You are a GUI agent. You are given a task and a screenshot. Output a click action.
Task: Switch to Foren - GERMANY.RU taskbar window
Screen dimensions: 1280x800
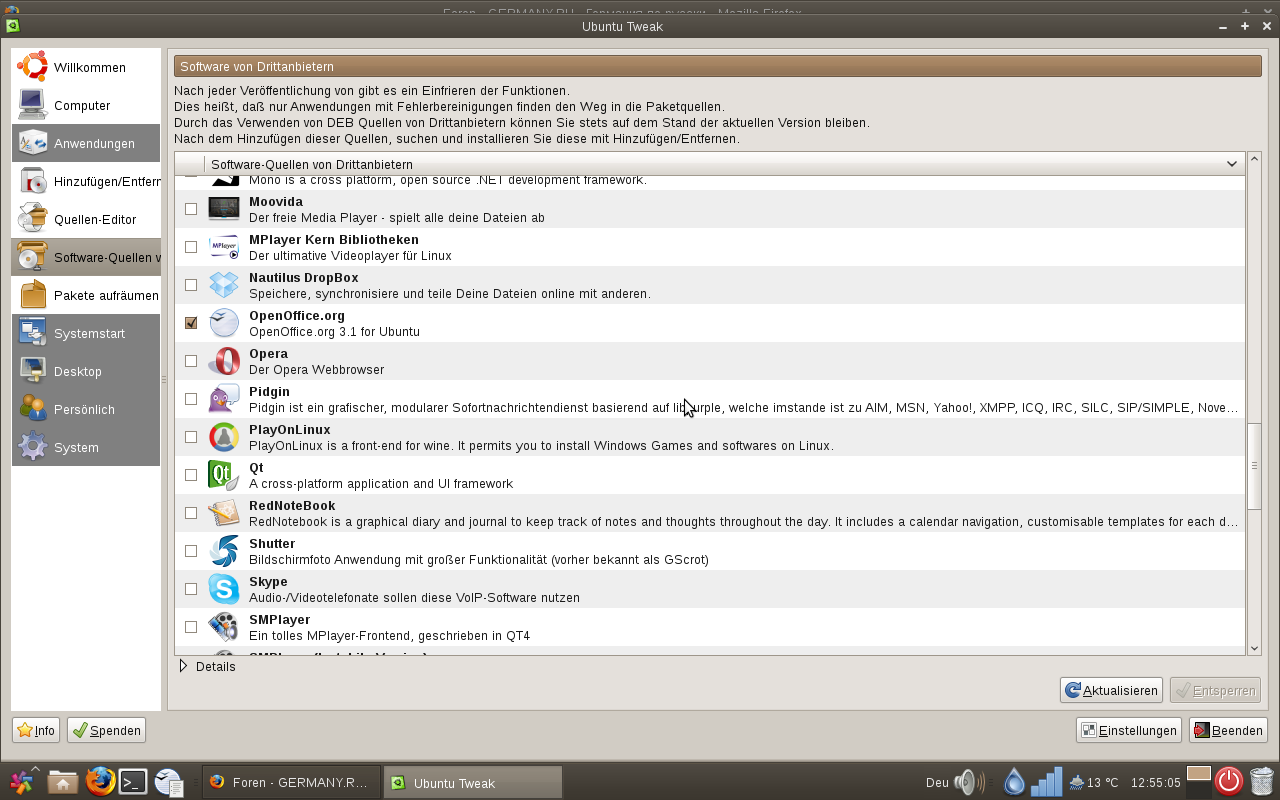291,782
